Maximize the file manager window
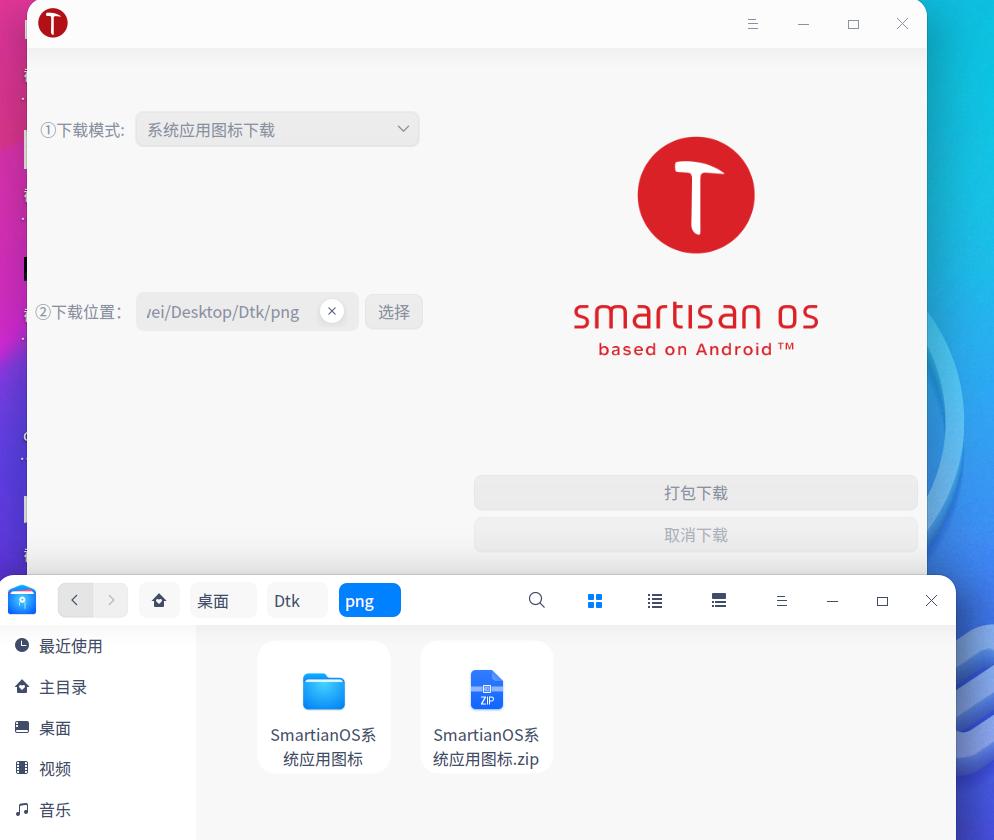Screen dimensions: 994x840 click(x=882, y=601)
